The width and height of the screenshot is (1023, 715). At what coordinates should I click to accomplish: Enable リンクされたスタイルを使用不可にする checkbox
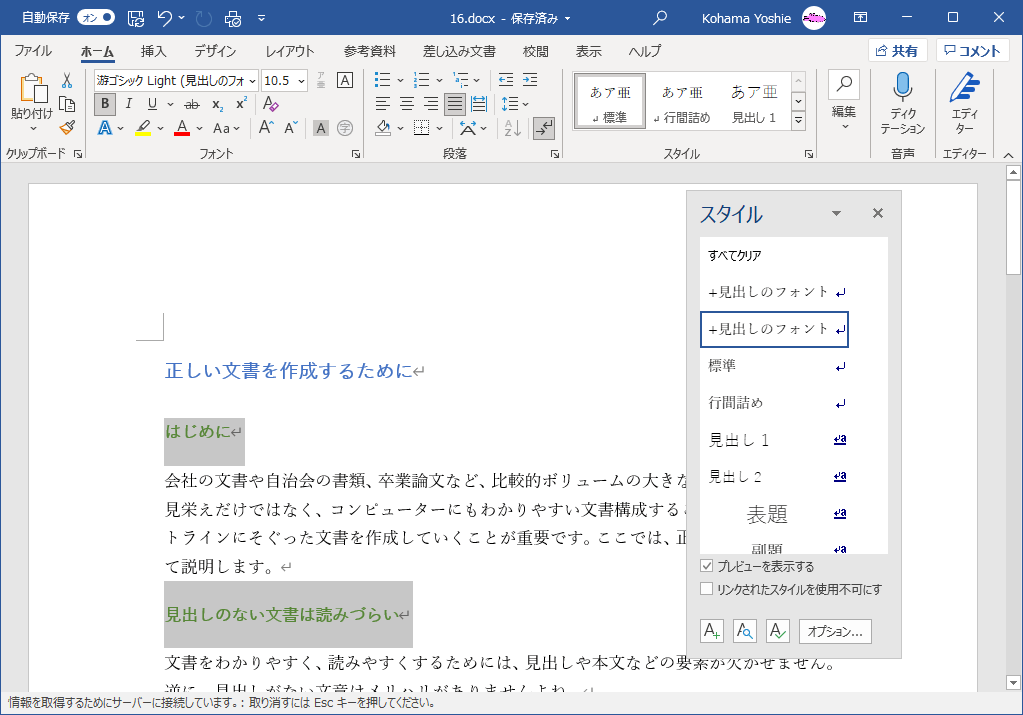pos(707,589)
